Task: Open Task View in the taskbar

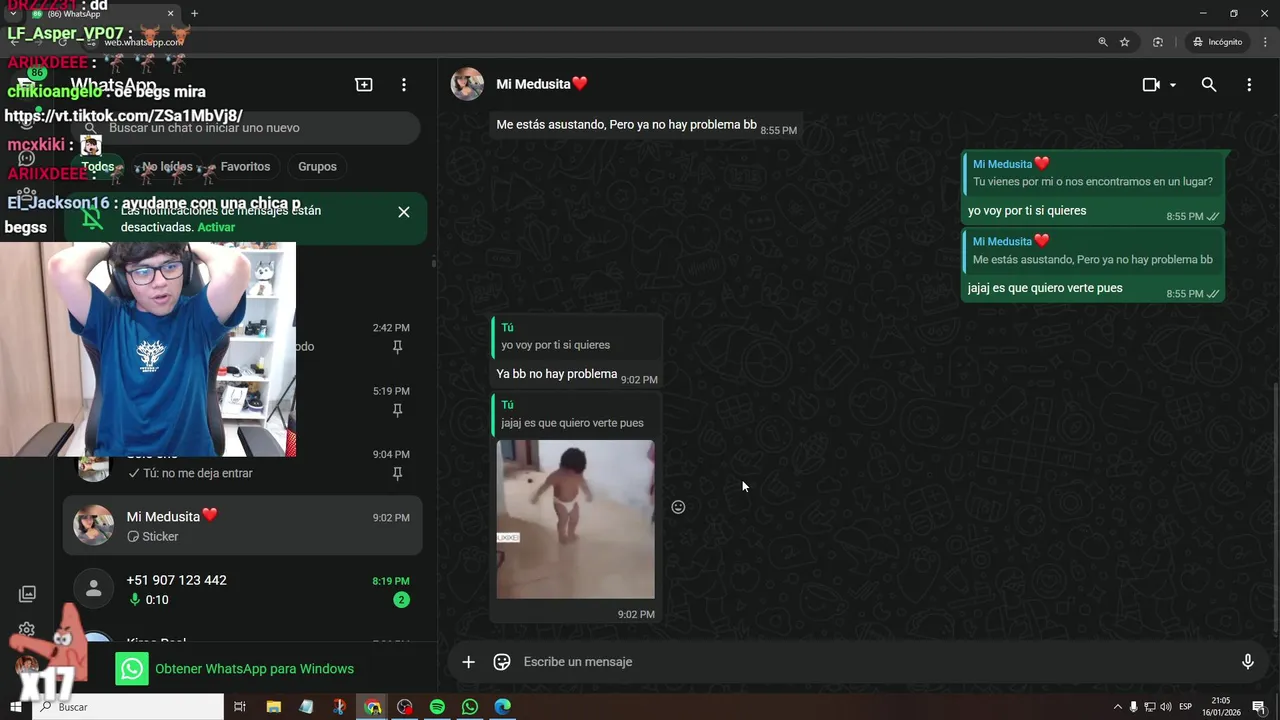Action: coord(240,707)
